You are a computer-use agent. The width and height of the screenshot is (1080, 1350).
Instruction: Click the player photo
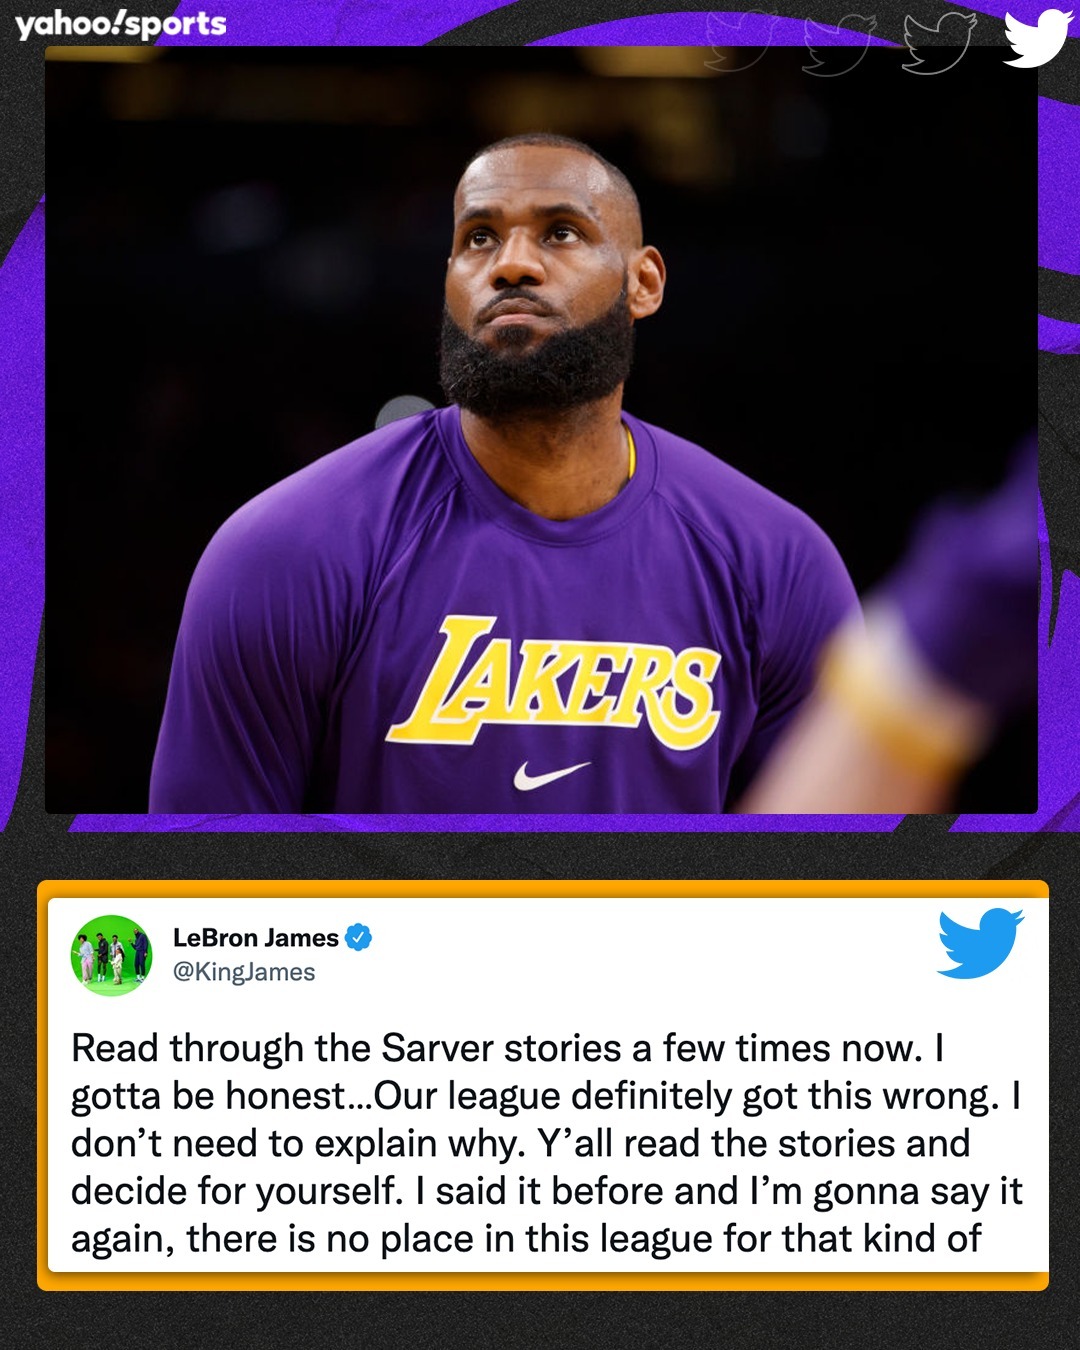[x=541, y=430]
